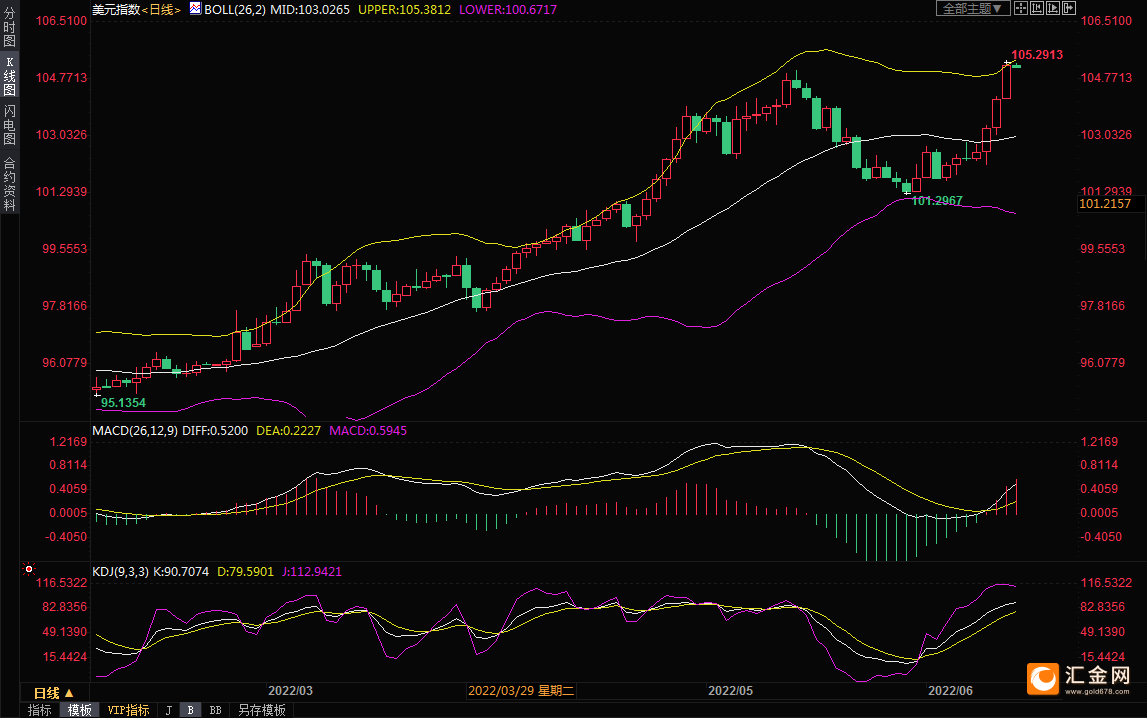Select template J
Viewport: 1147px width, 718px height.
pyautogui.click(x=169, y=710)
